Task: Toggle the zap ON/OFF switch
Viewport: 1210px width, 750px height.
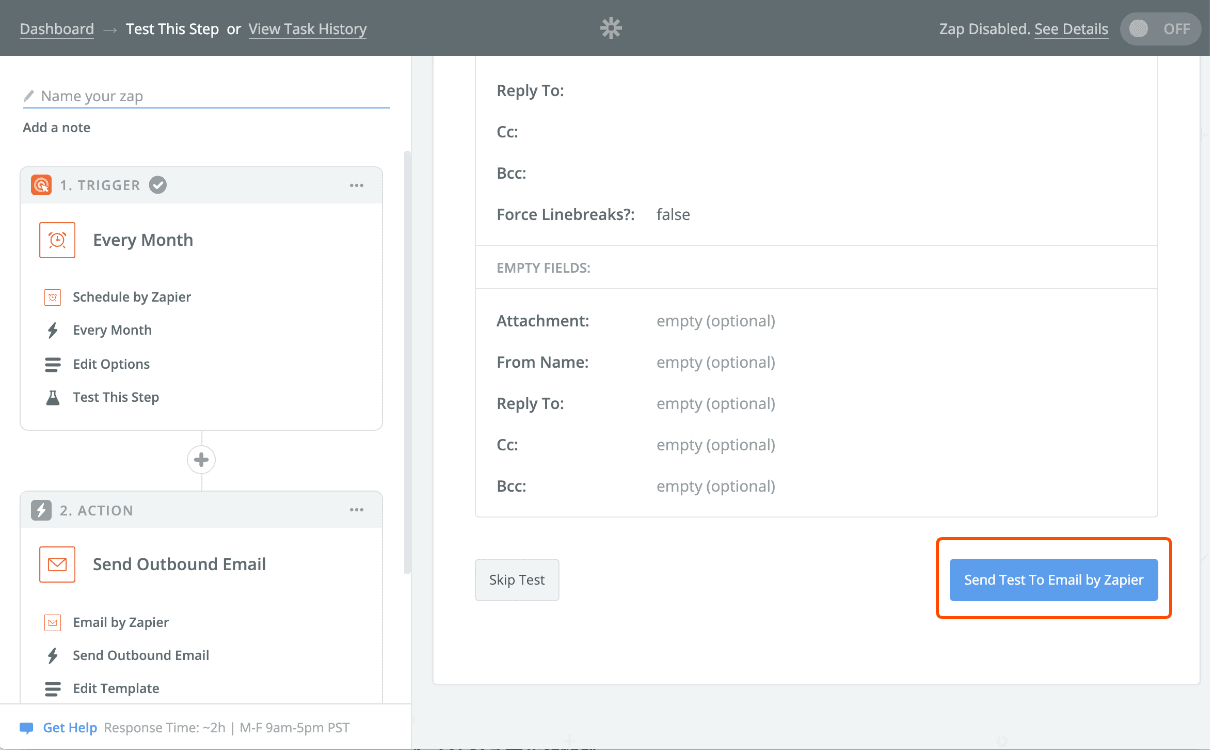Action: [x=1159, y=29]
